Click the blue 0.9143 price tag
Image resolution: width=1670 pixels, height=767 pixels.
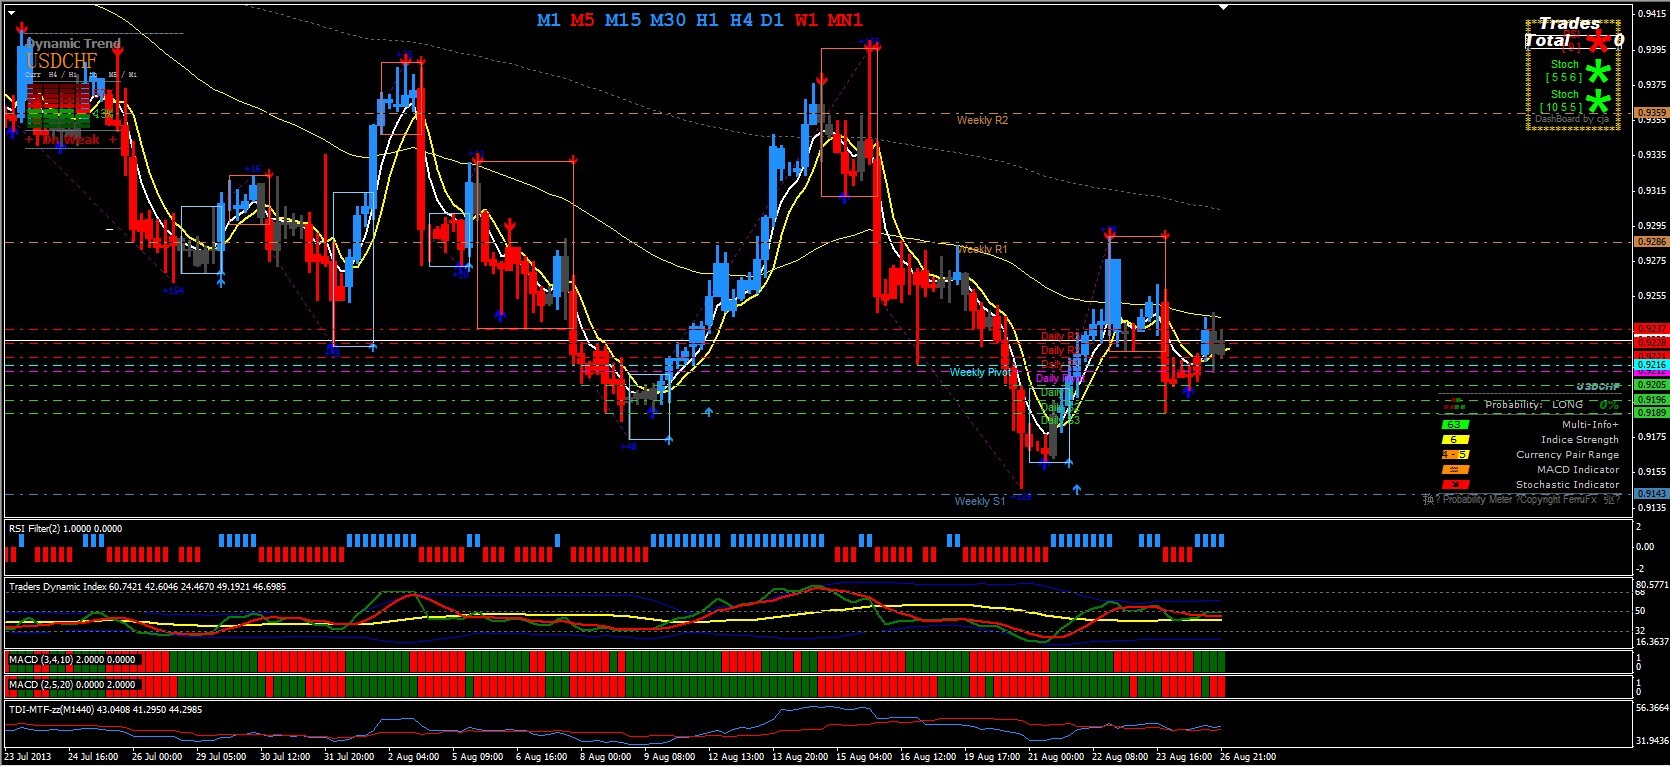point(1651,494)
